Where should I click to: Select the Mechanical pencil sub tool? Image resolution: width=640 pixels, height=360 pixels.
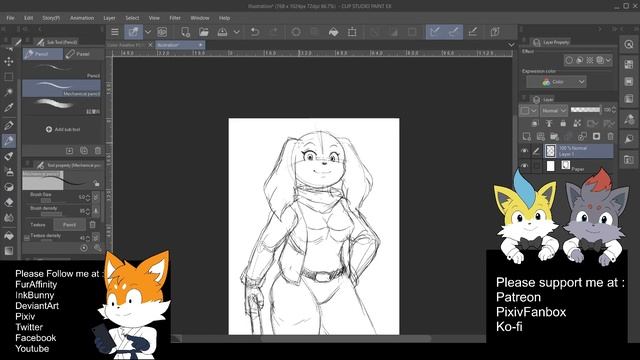click(x=61, y=88)
